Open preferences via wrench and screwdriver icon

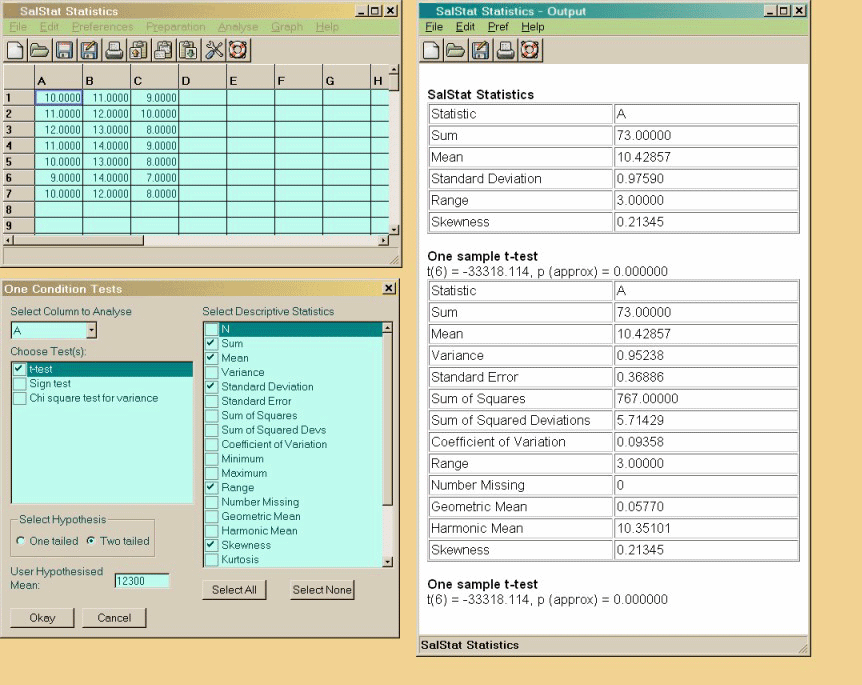[214, 50]
